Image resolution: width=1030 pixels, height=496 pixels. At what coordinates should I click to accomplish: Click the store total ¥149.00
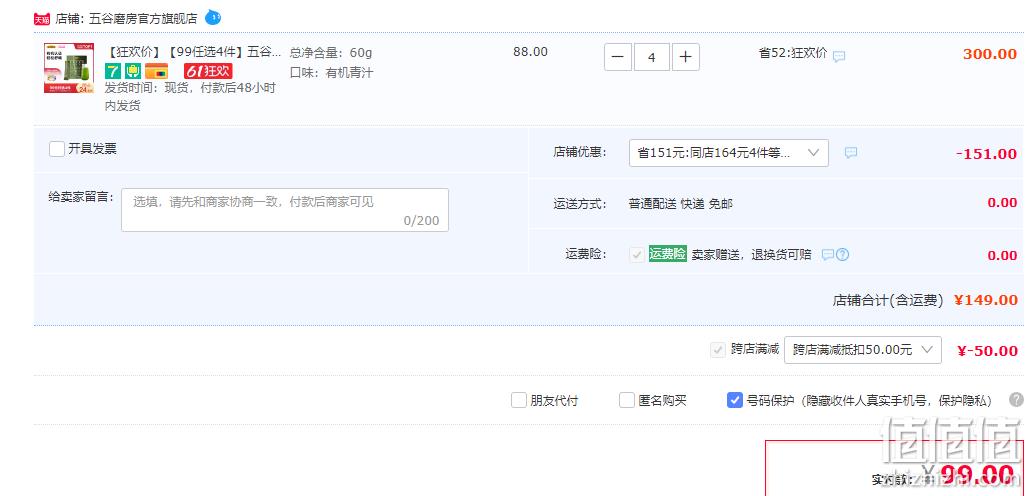[985, 300]
